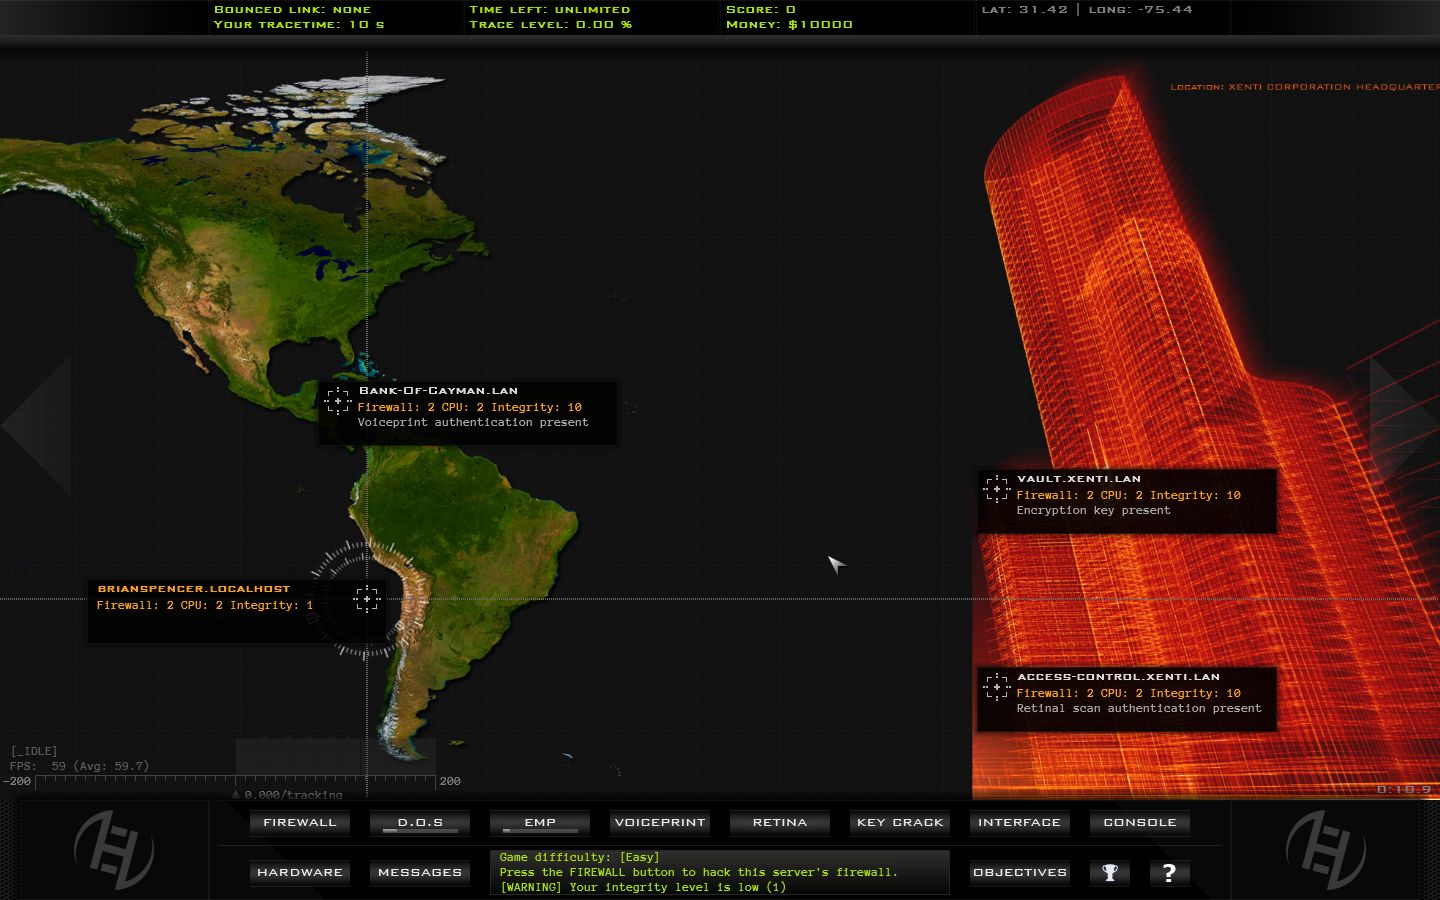Open the question mark help icon
This screenshot has height=900, width=1440.
(x=1169, y=873)
